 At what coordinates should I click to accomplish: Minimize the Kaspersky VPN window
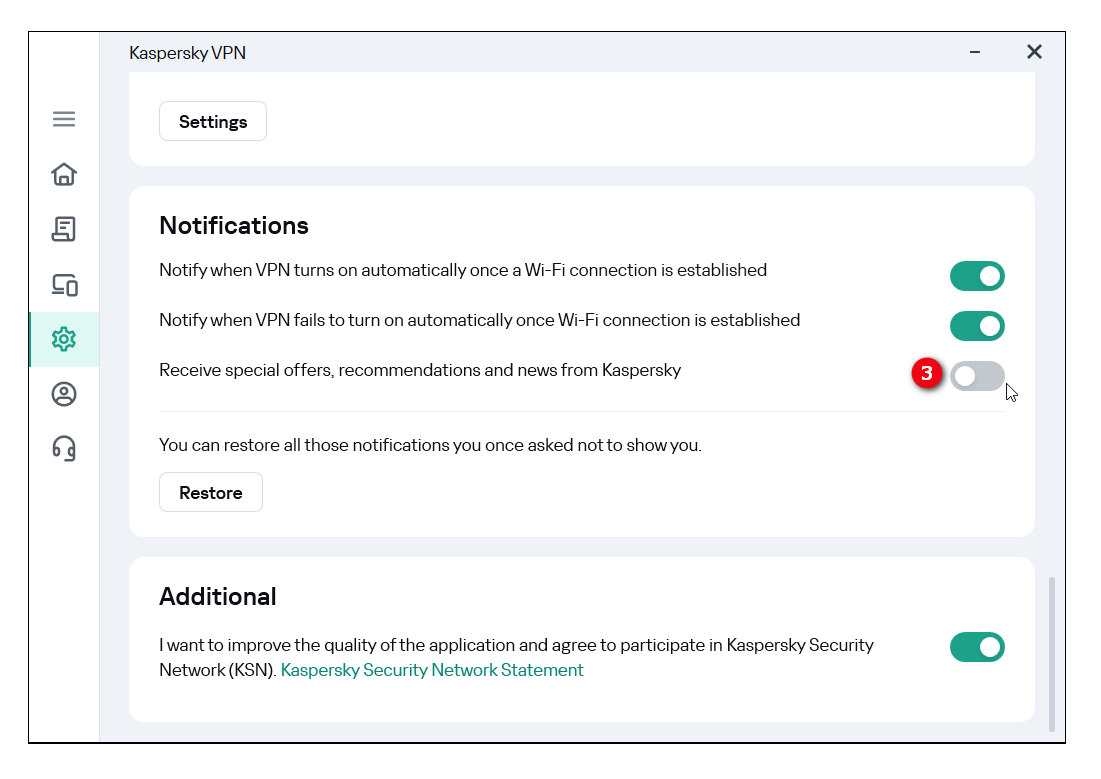pos(975,52)
